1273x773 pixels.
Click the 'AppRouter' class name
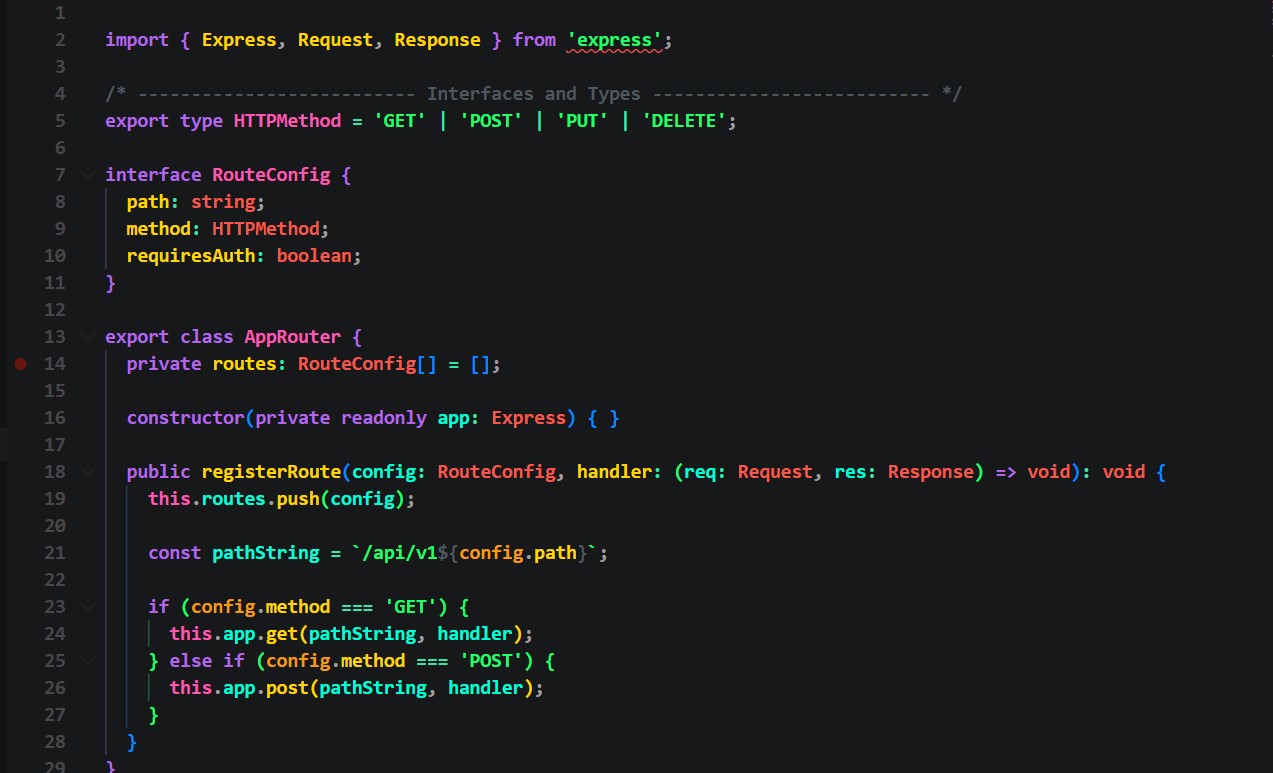(x=292, y=337)
